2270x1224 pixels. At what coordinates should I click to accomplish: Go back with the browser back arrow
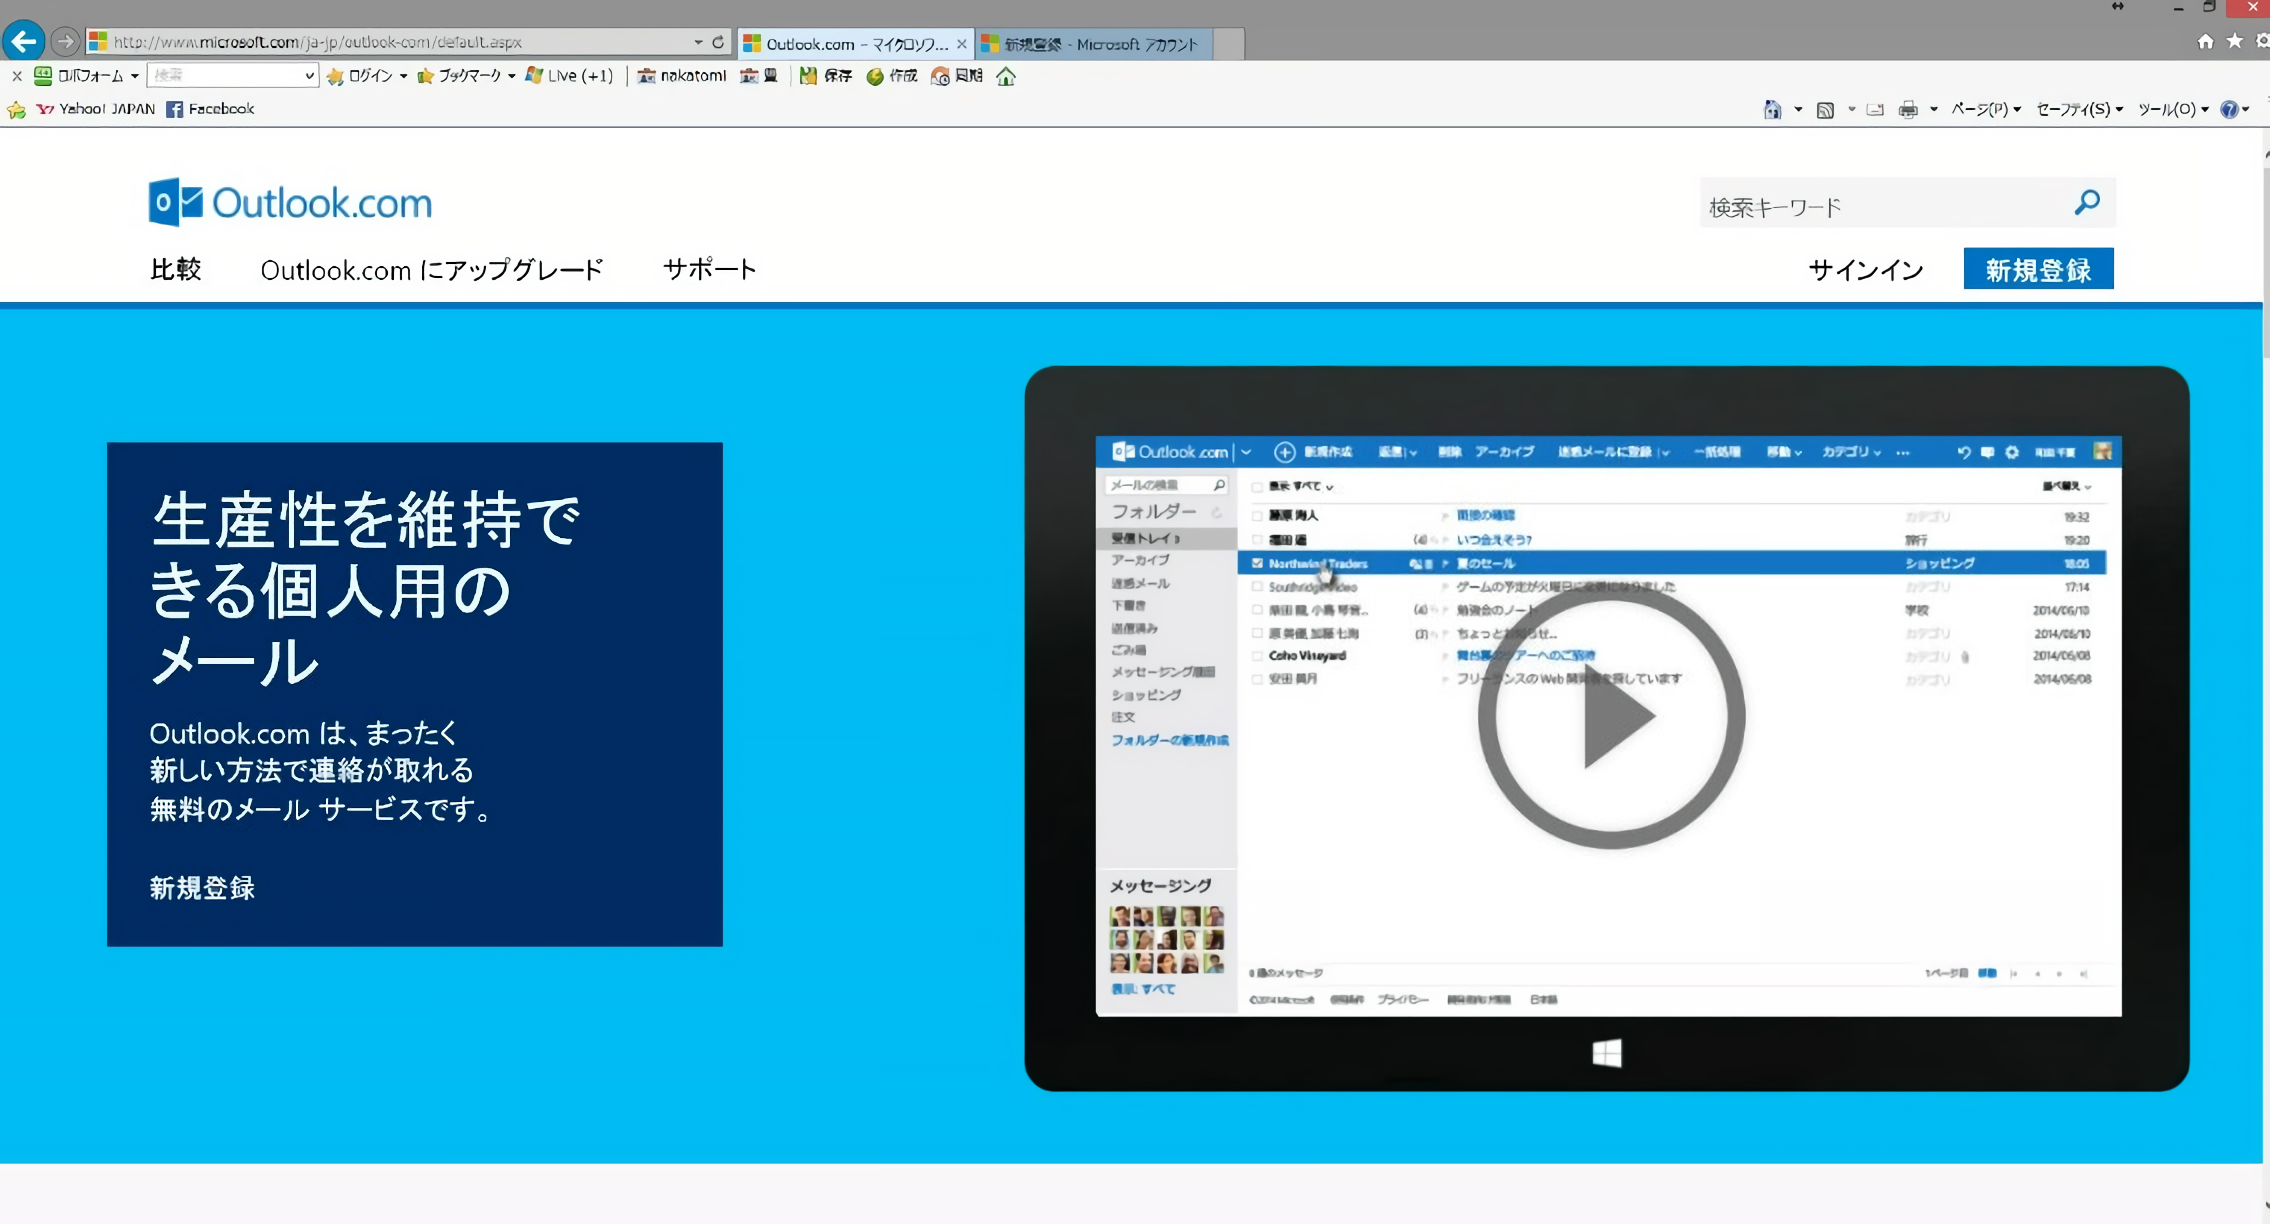point(23,41)
